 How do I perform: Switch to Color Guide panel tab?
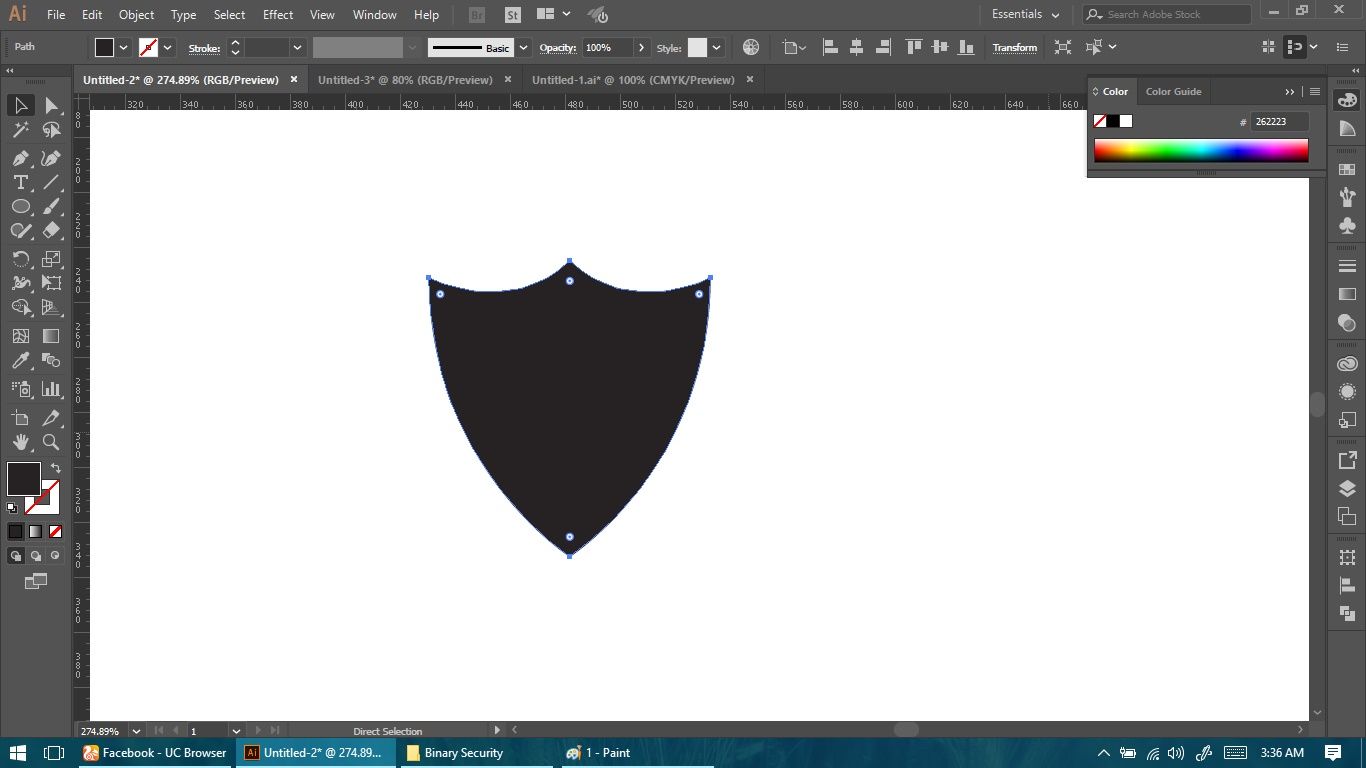point(1173,91)
